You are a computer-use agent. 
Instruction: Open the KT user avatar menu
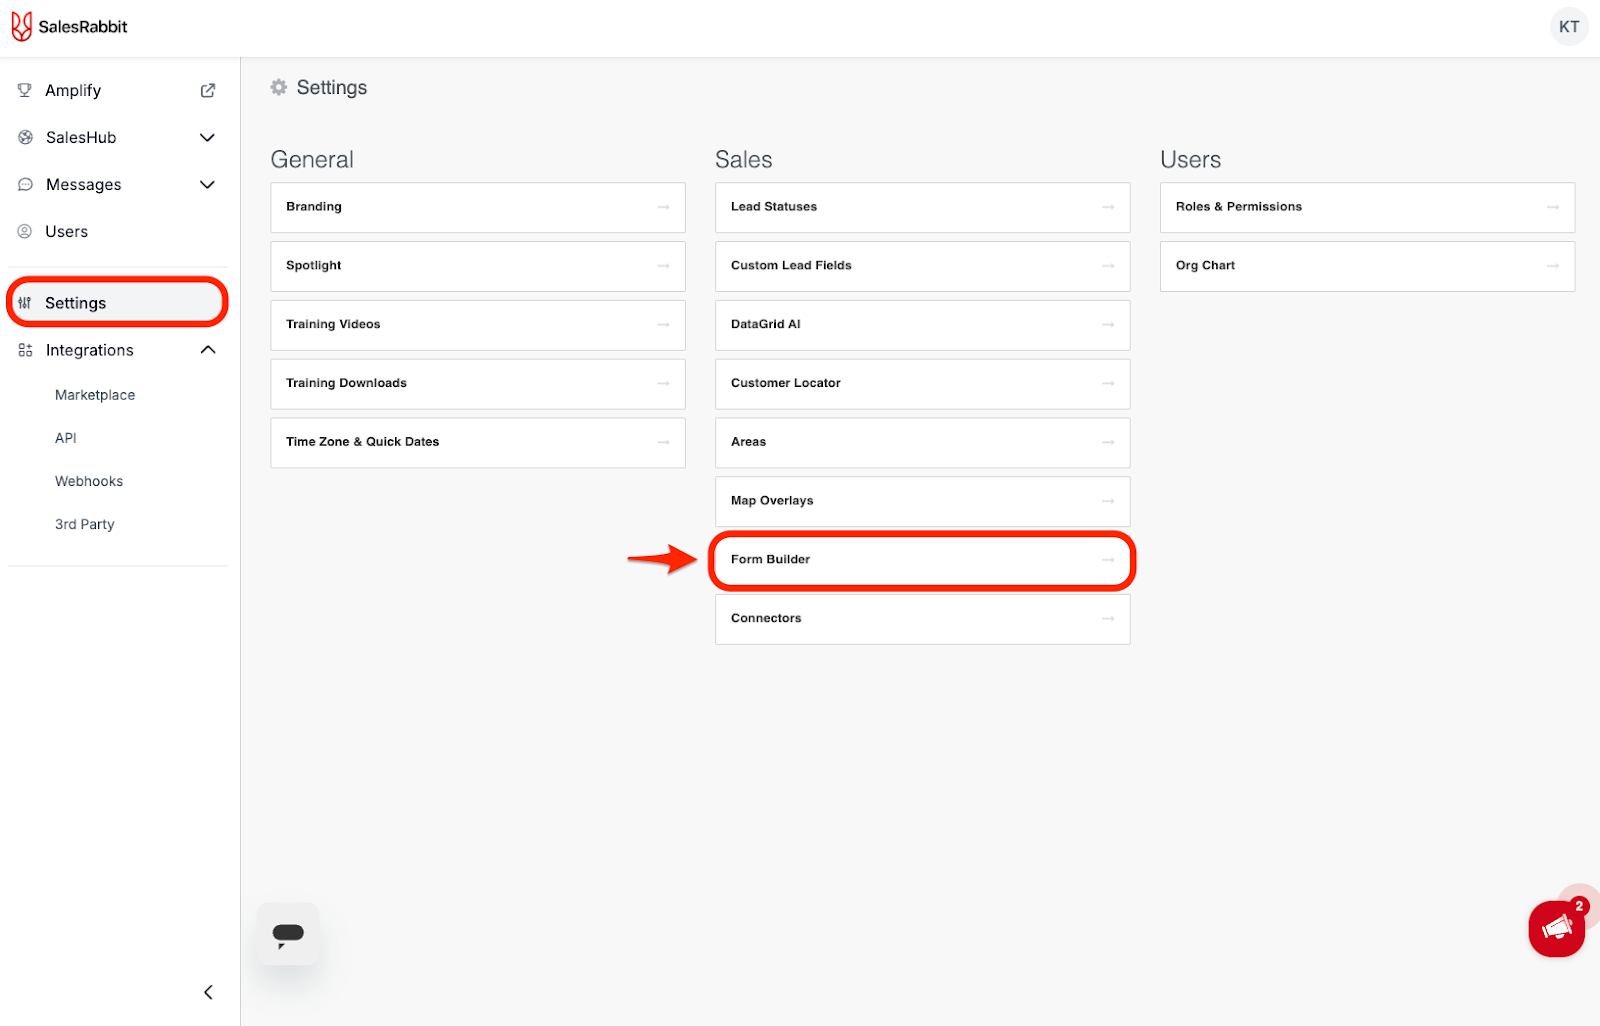coord(1568,27)
